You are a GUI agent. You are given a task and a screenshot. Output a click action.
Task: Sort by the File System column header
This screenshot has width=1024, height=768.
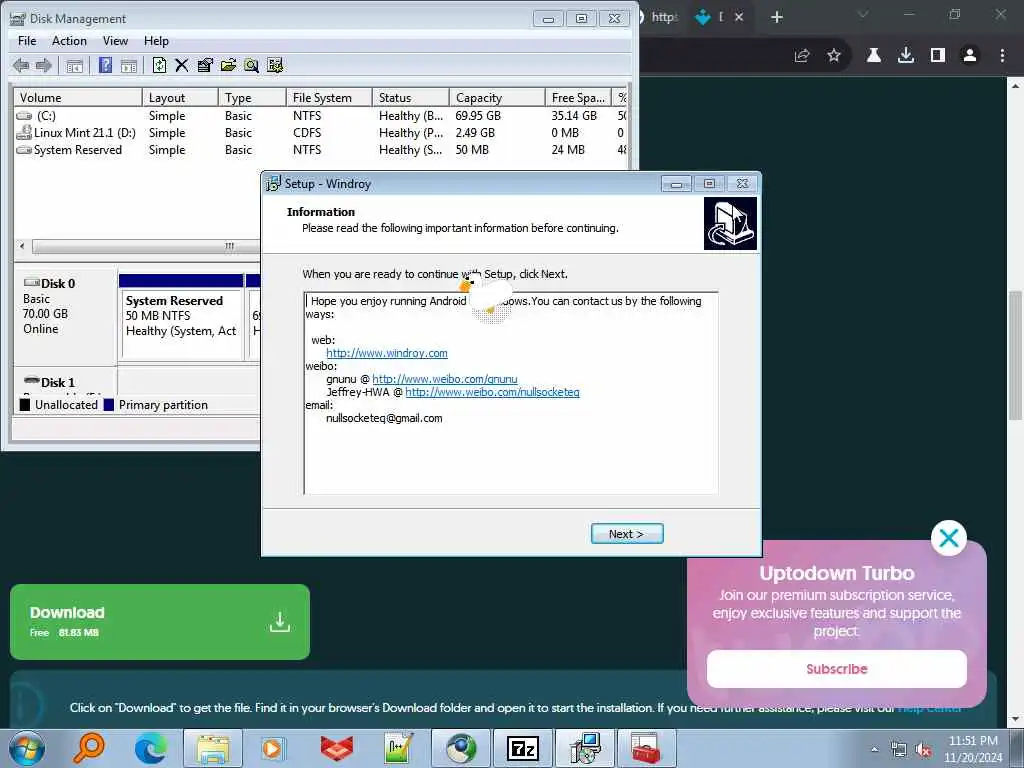[x=329, y=97]
